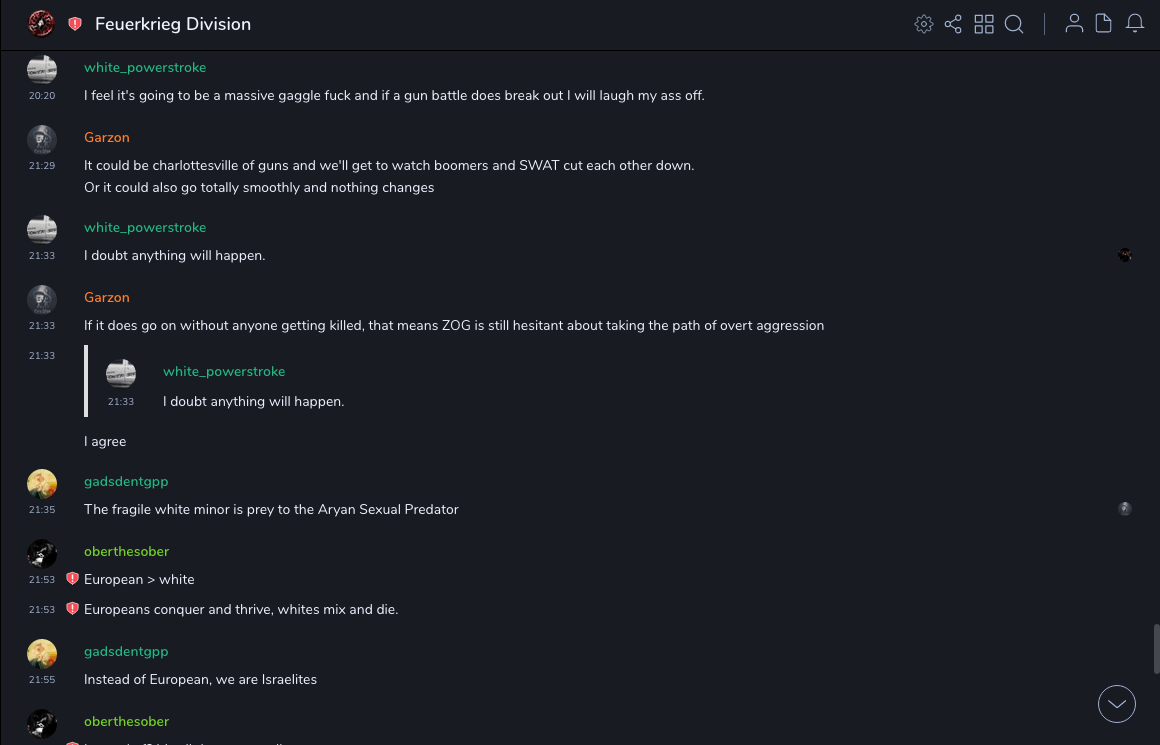This screenshot has width=1160, height=745.
Task: Click oberthesober's avatar above 21:53 messages
Action: pyautogui.click(x=42, y=554)
